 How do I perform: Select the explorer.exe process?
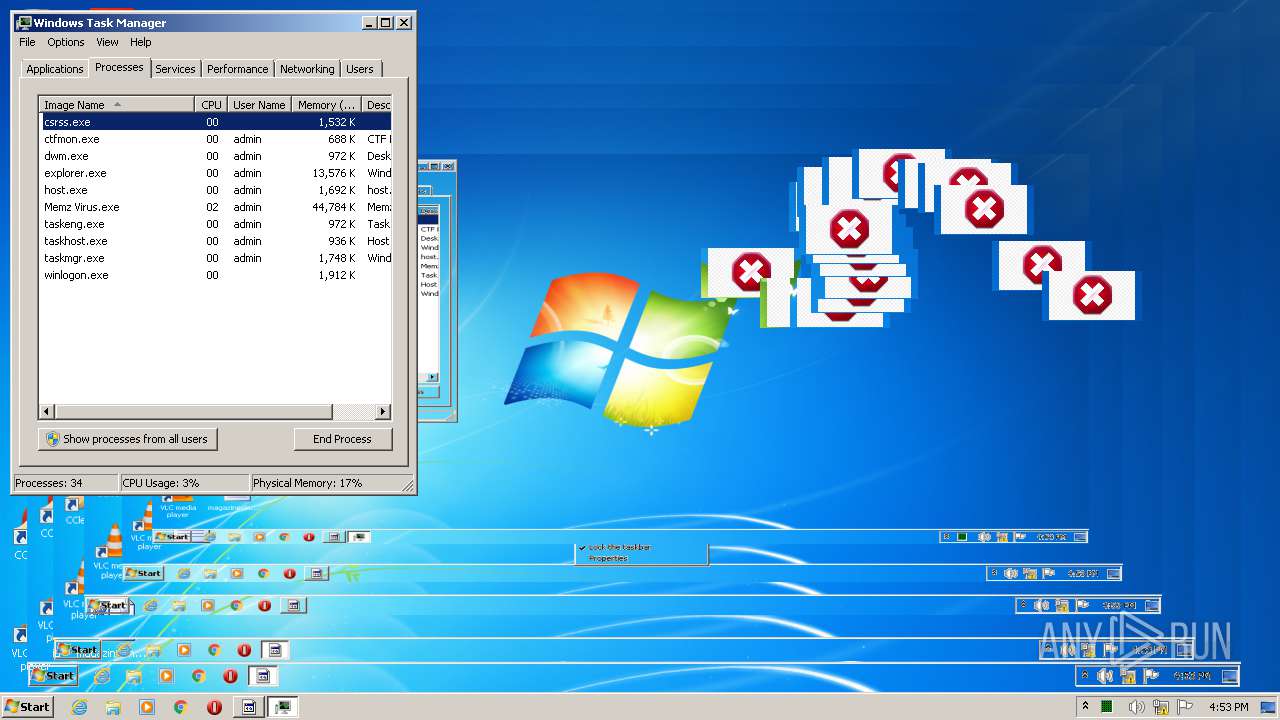pyautogui.click(x=215, y=173)
